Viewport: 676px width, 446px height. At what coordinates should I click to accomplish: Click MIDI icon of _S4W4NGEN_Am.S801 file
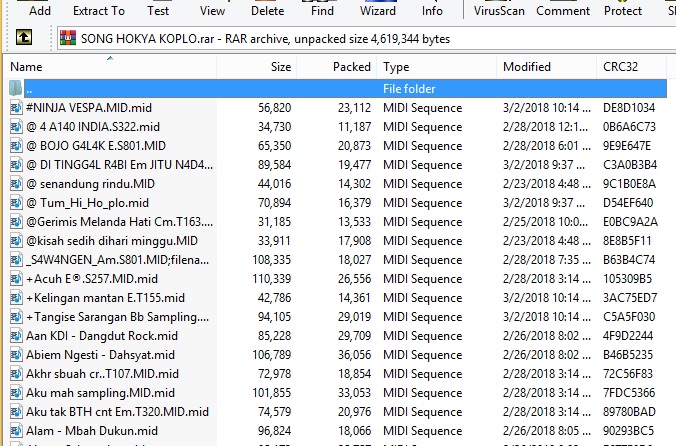click(x=16, y=259)
